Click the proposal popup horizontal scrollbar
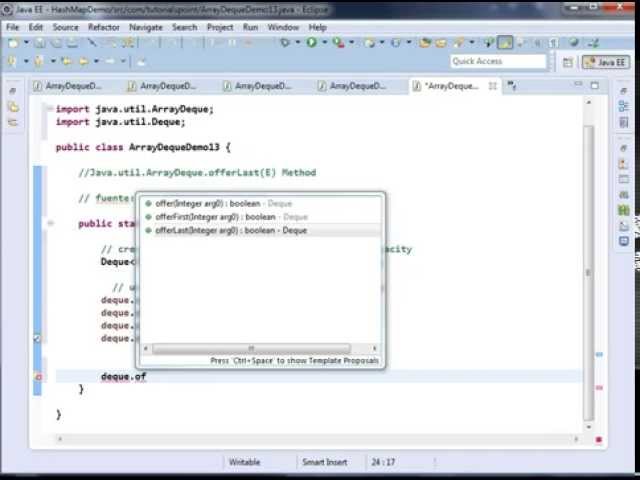 [251, 349]
